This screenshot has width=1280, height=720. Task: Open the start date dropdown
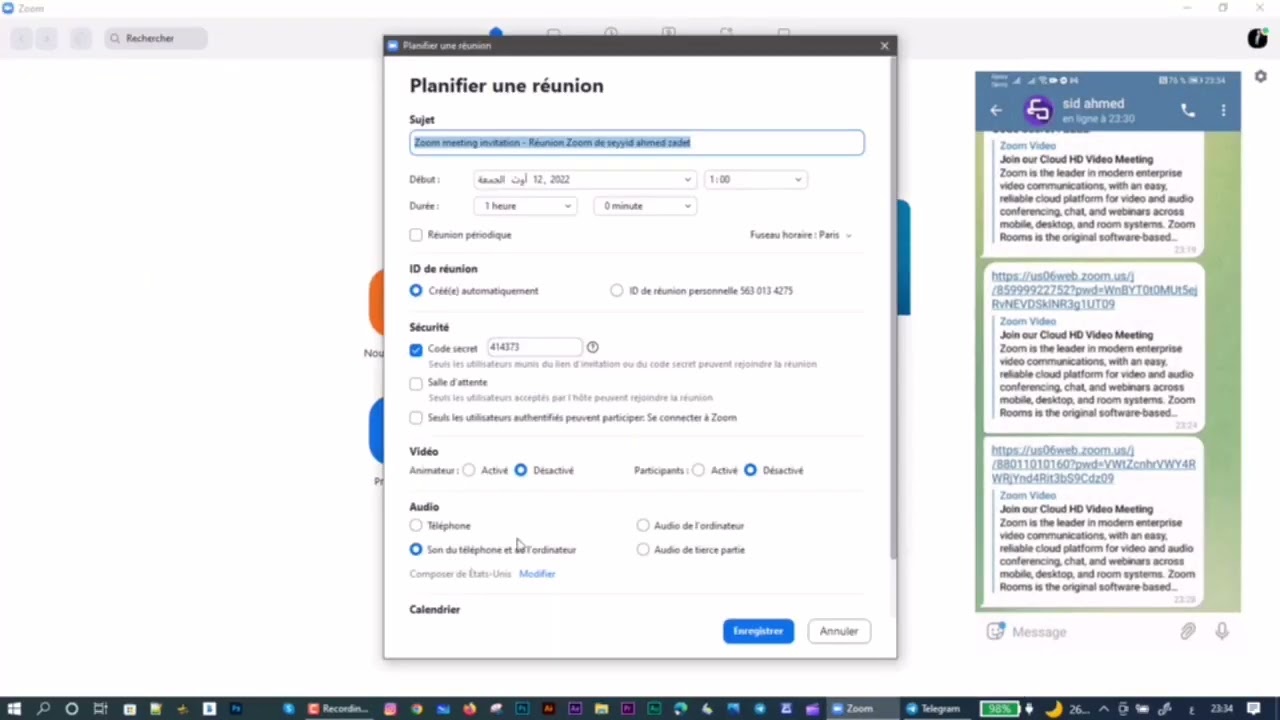585,180
